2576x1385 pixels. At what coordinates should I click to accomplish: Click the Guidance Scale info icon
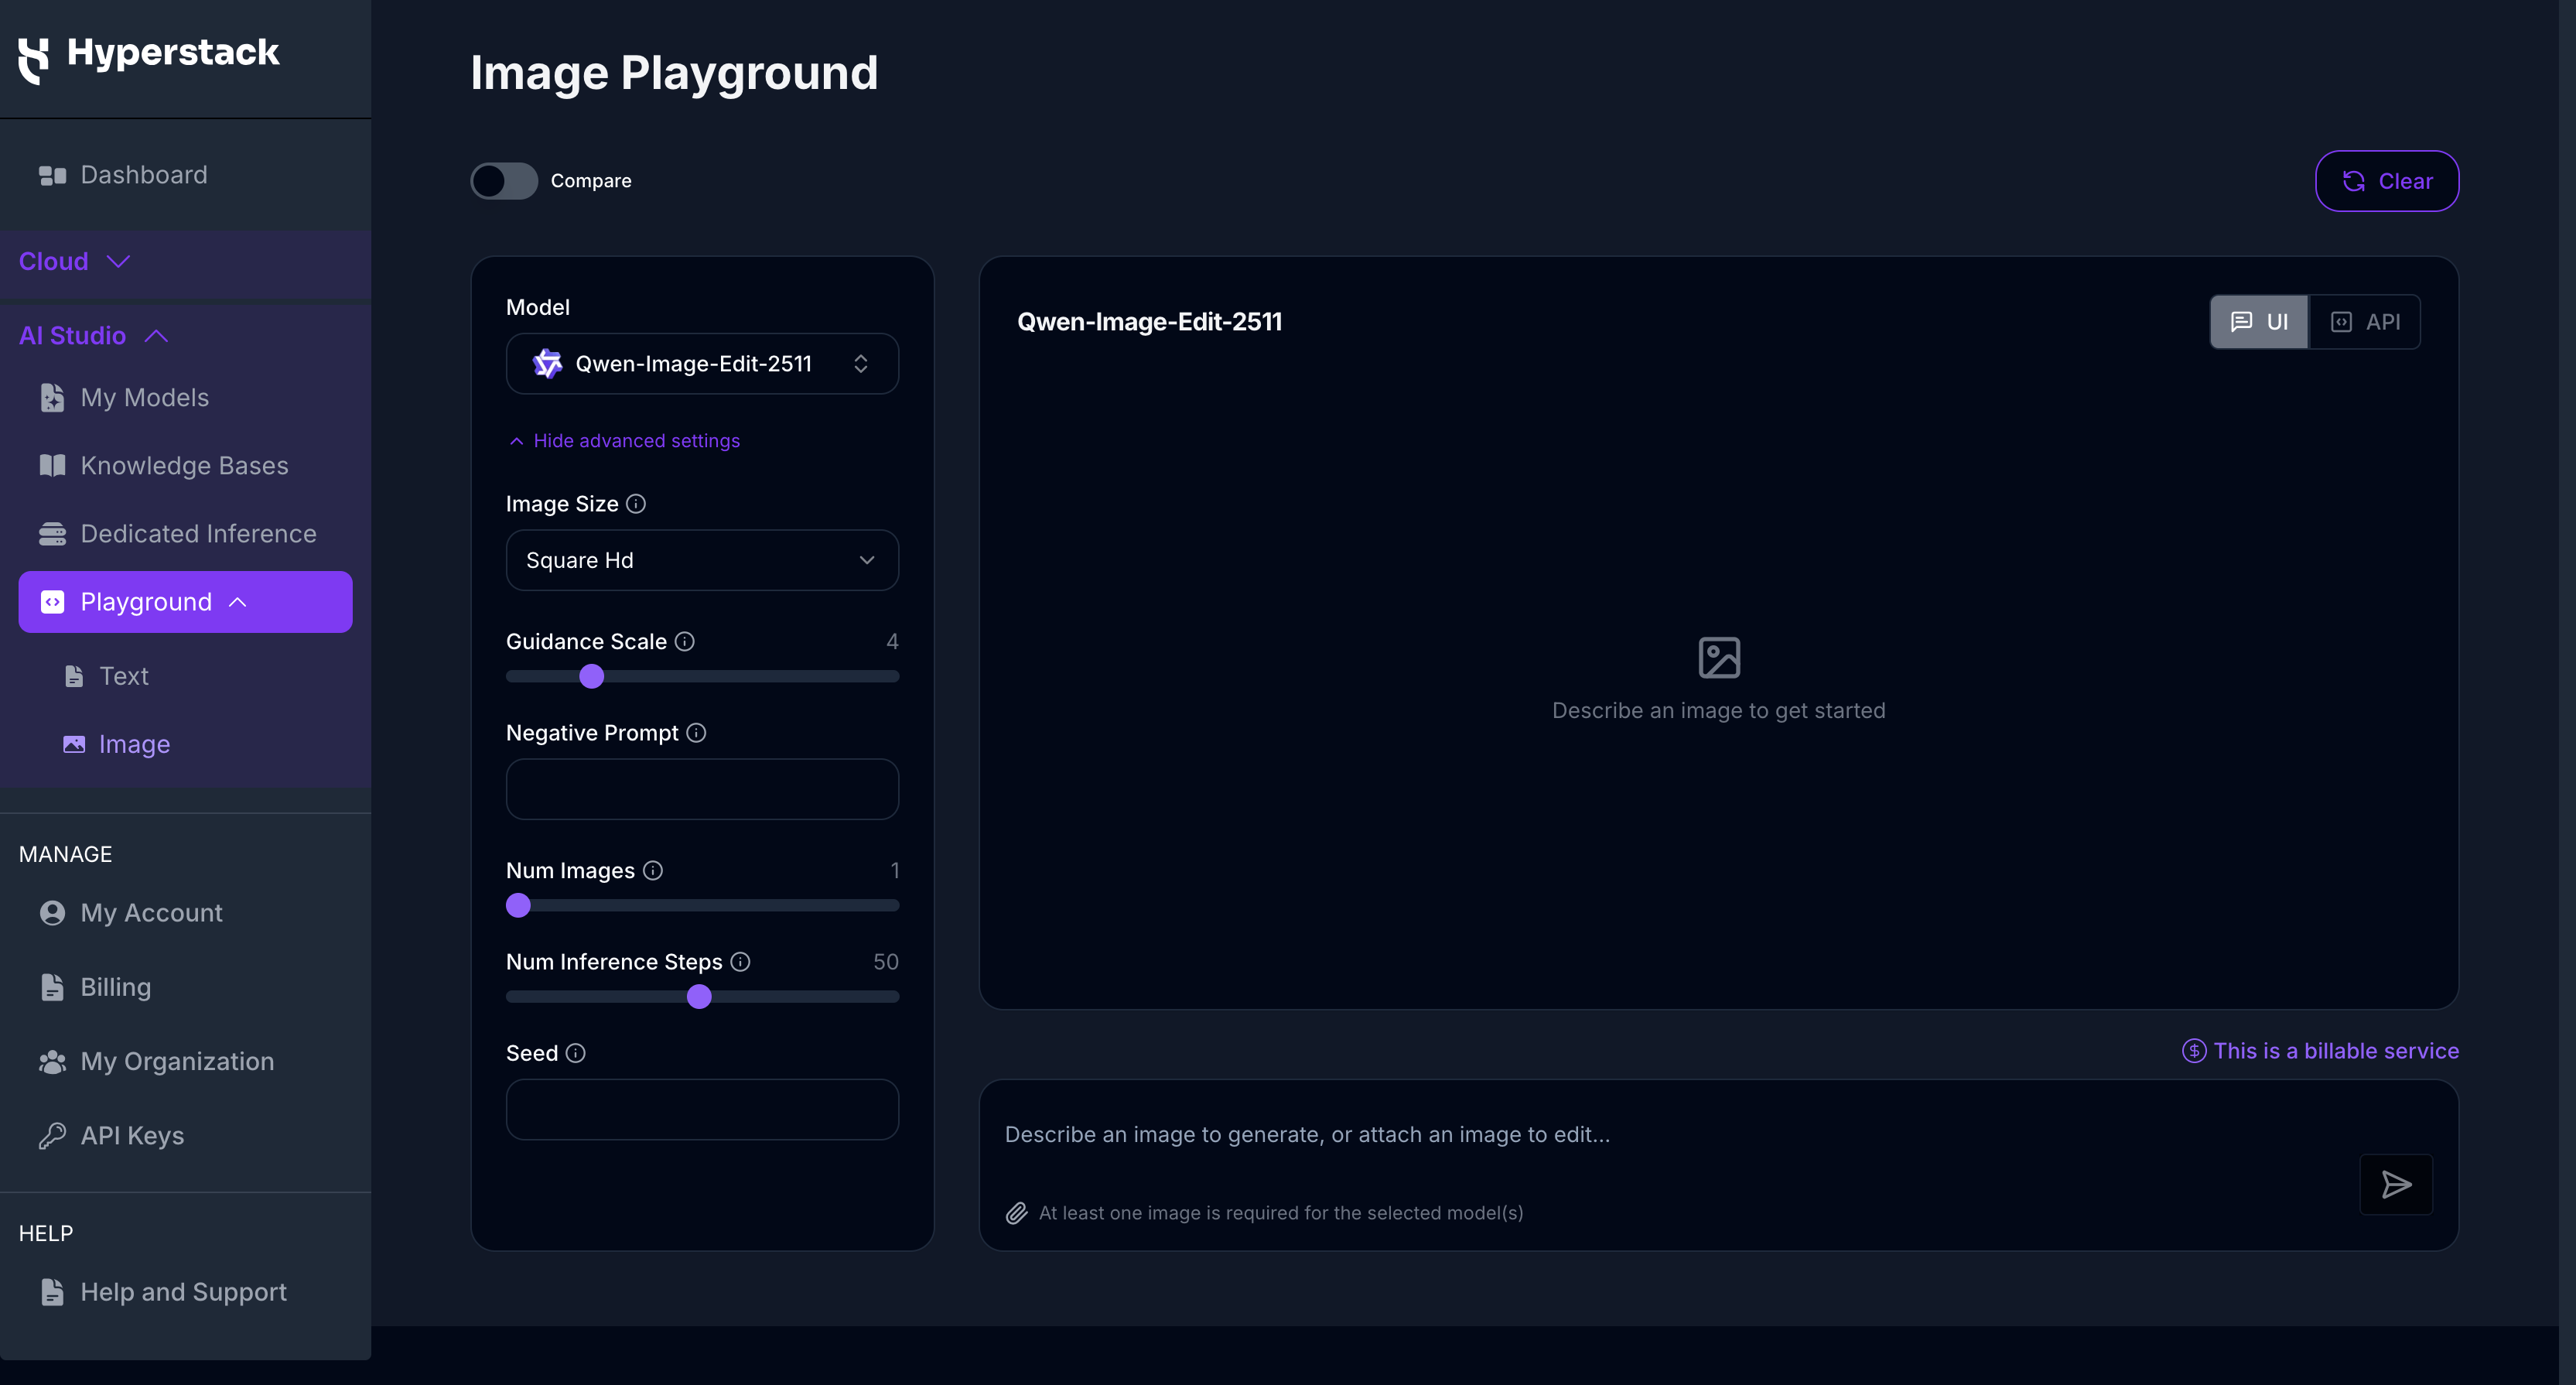(x=685, y=642)
